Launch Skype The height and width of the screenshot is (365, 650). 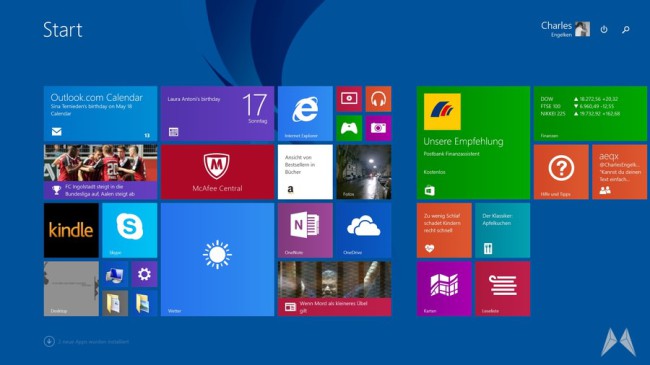point(130,230)
